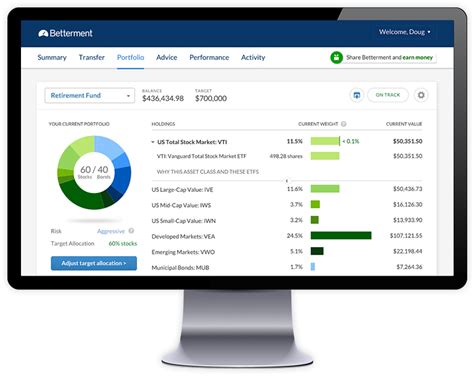The image size is (474, 376).
Task: Open Why this asset class and these ETFs
Action: (x=208, y=172)
